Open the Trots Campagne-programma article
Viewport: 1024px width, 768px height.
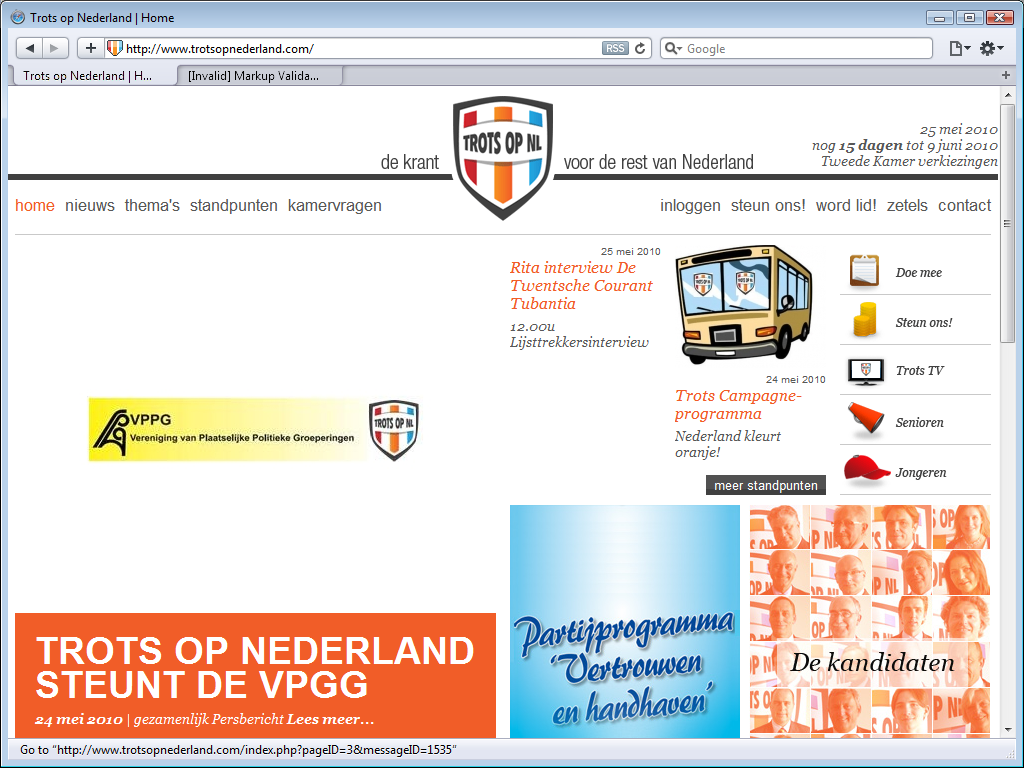[x=738, y=405]
